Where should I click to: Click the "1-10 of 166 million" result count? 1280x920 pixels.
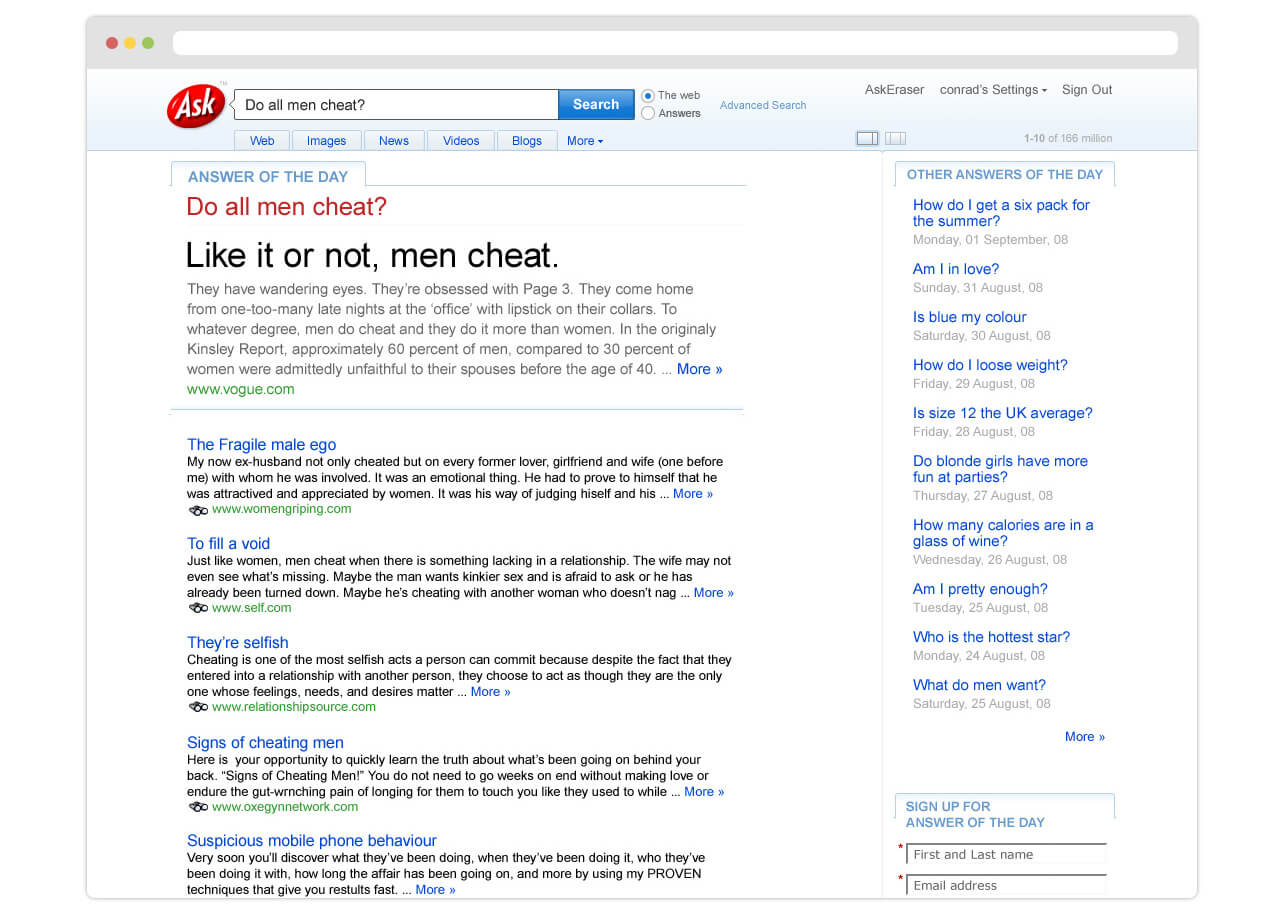pos(1068,139)
